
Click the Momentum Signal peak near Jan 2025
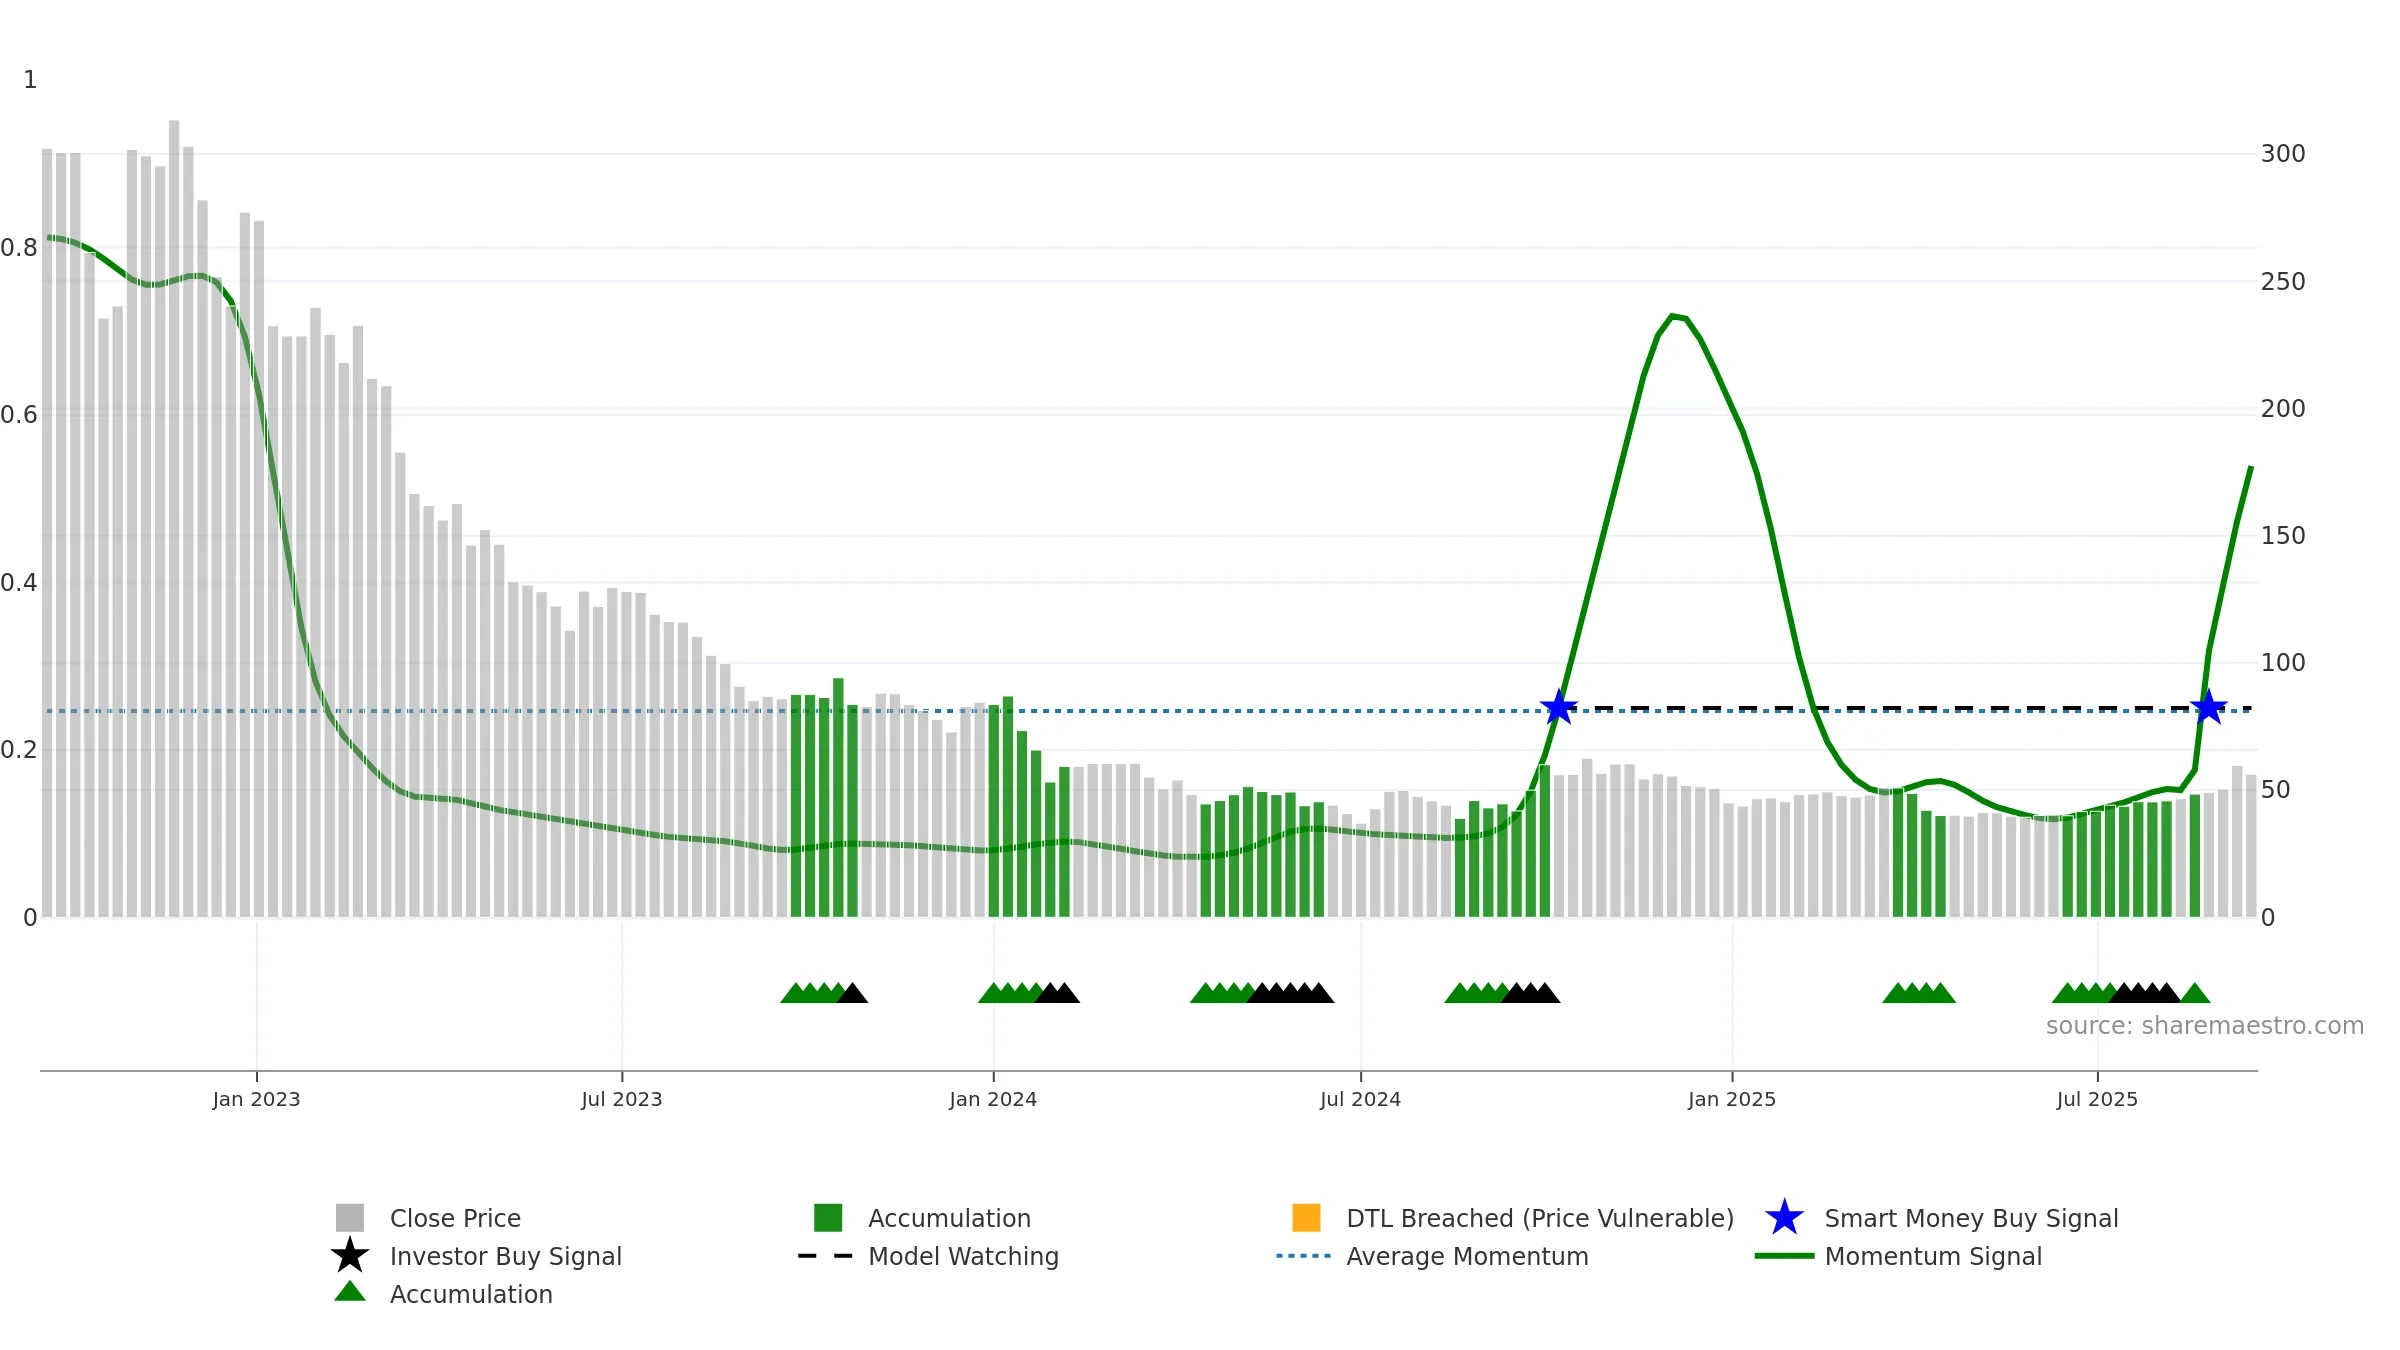point(1673,316)
